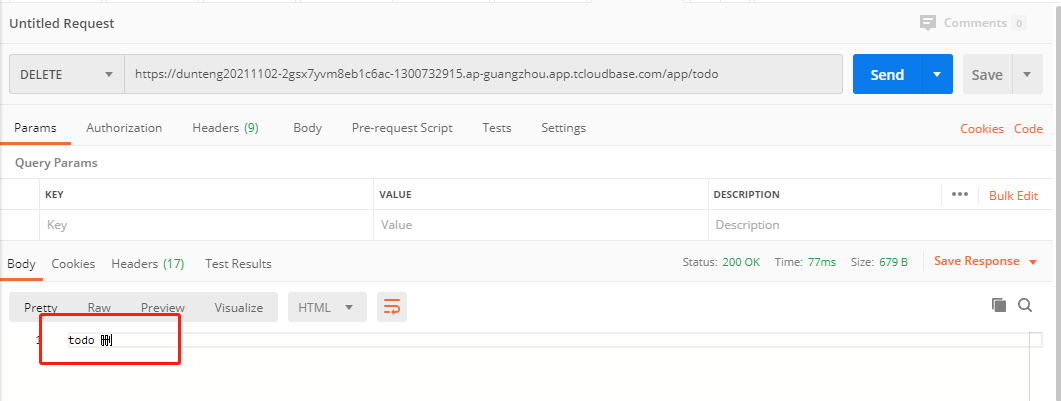Select the Pre-request Script tab
The image size is (1061, 401).
click(402, 128)
